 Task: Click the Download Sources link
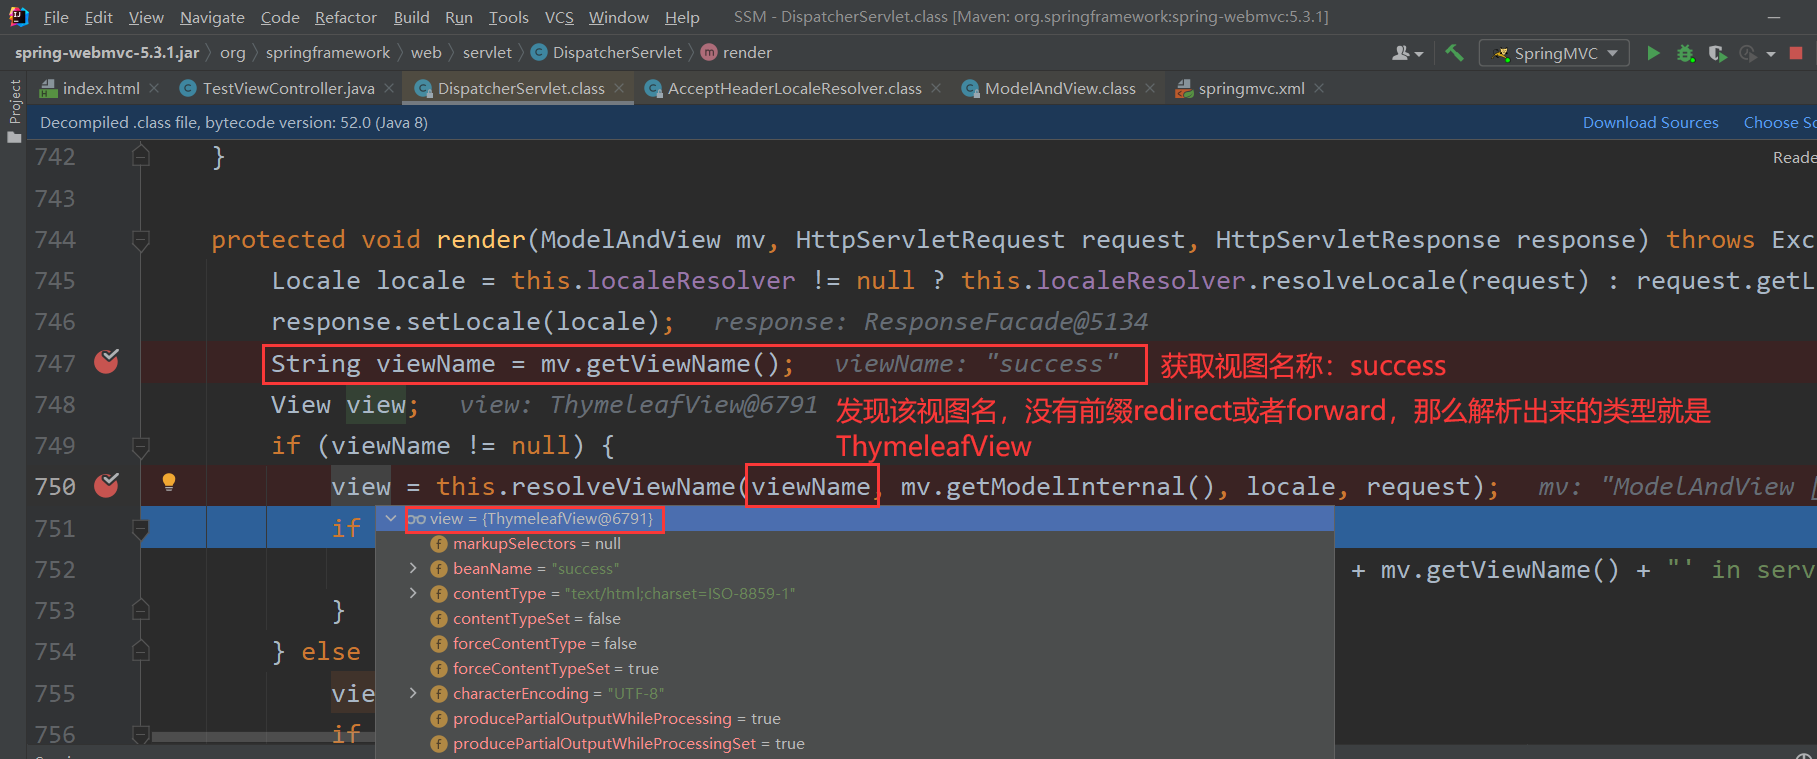click(x=1650, y=122)
